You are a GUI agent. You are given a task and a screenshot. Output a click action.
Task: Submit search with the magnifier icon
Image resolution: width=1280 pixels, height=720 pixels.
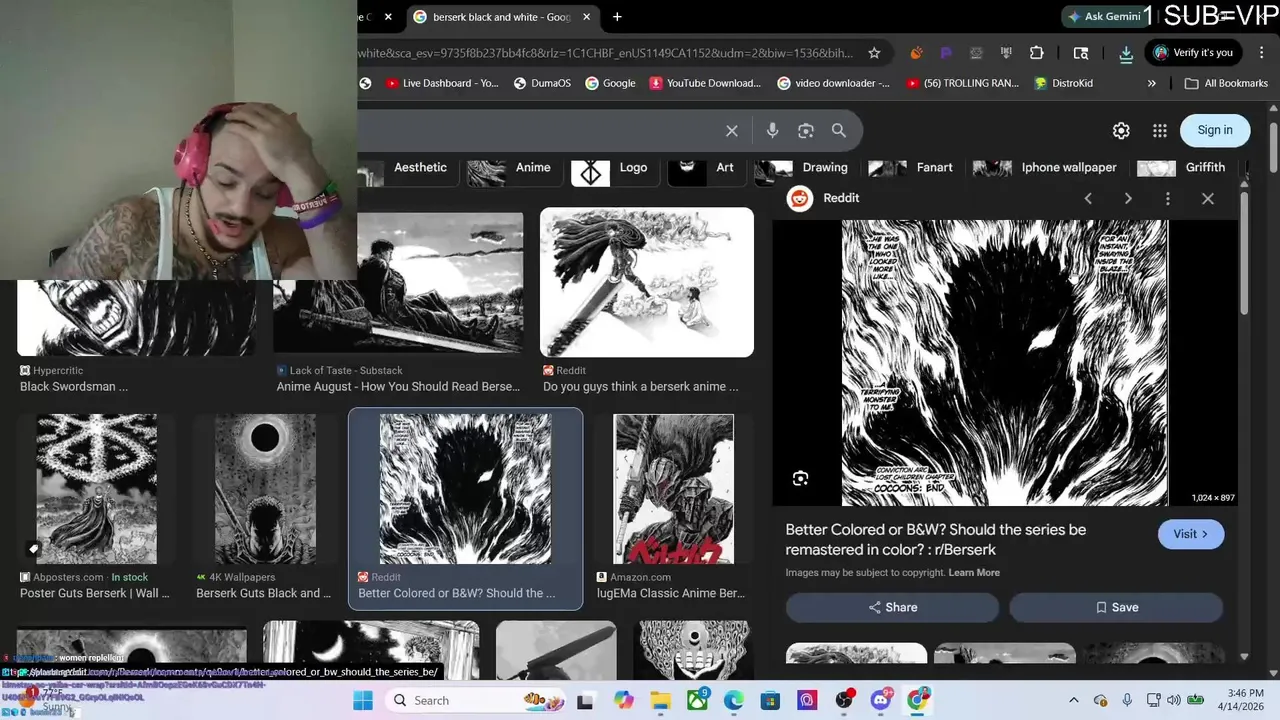839,131
